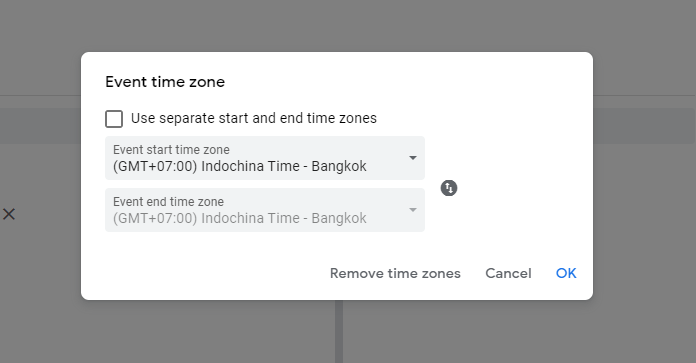Click the X icon behind the dialog
696x363 pixels.
tap(9, 214)
